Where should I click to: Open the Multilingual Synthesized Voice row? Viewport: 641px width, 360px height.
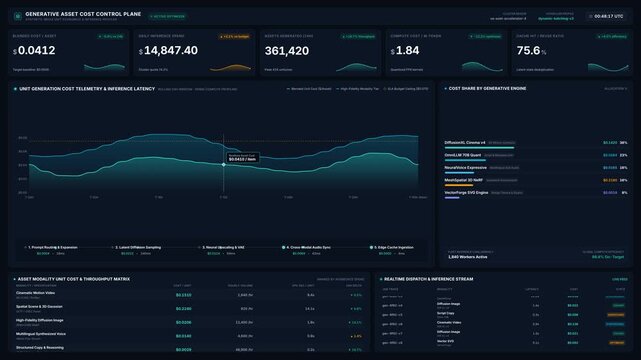(x=189, y=336)
